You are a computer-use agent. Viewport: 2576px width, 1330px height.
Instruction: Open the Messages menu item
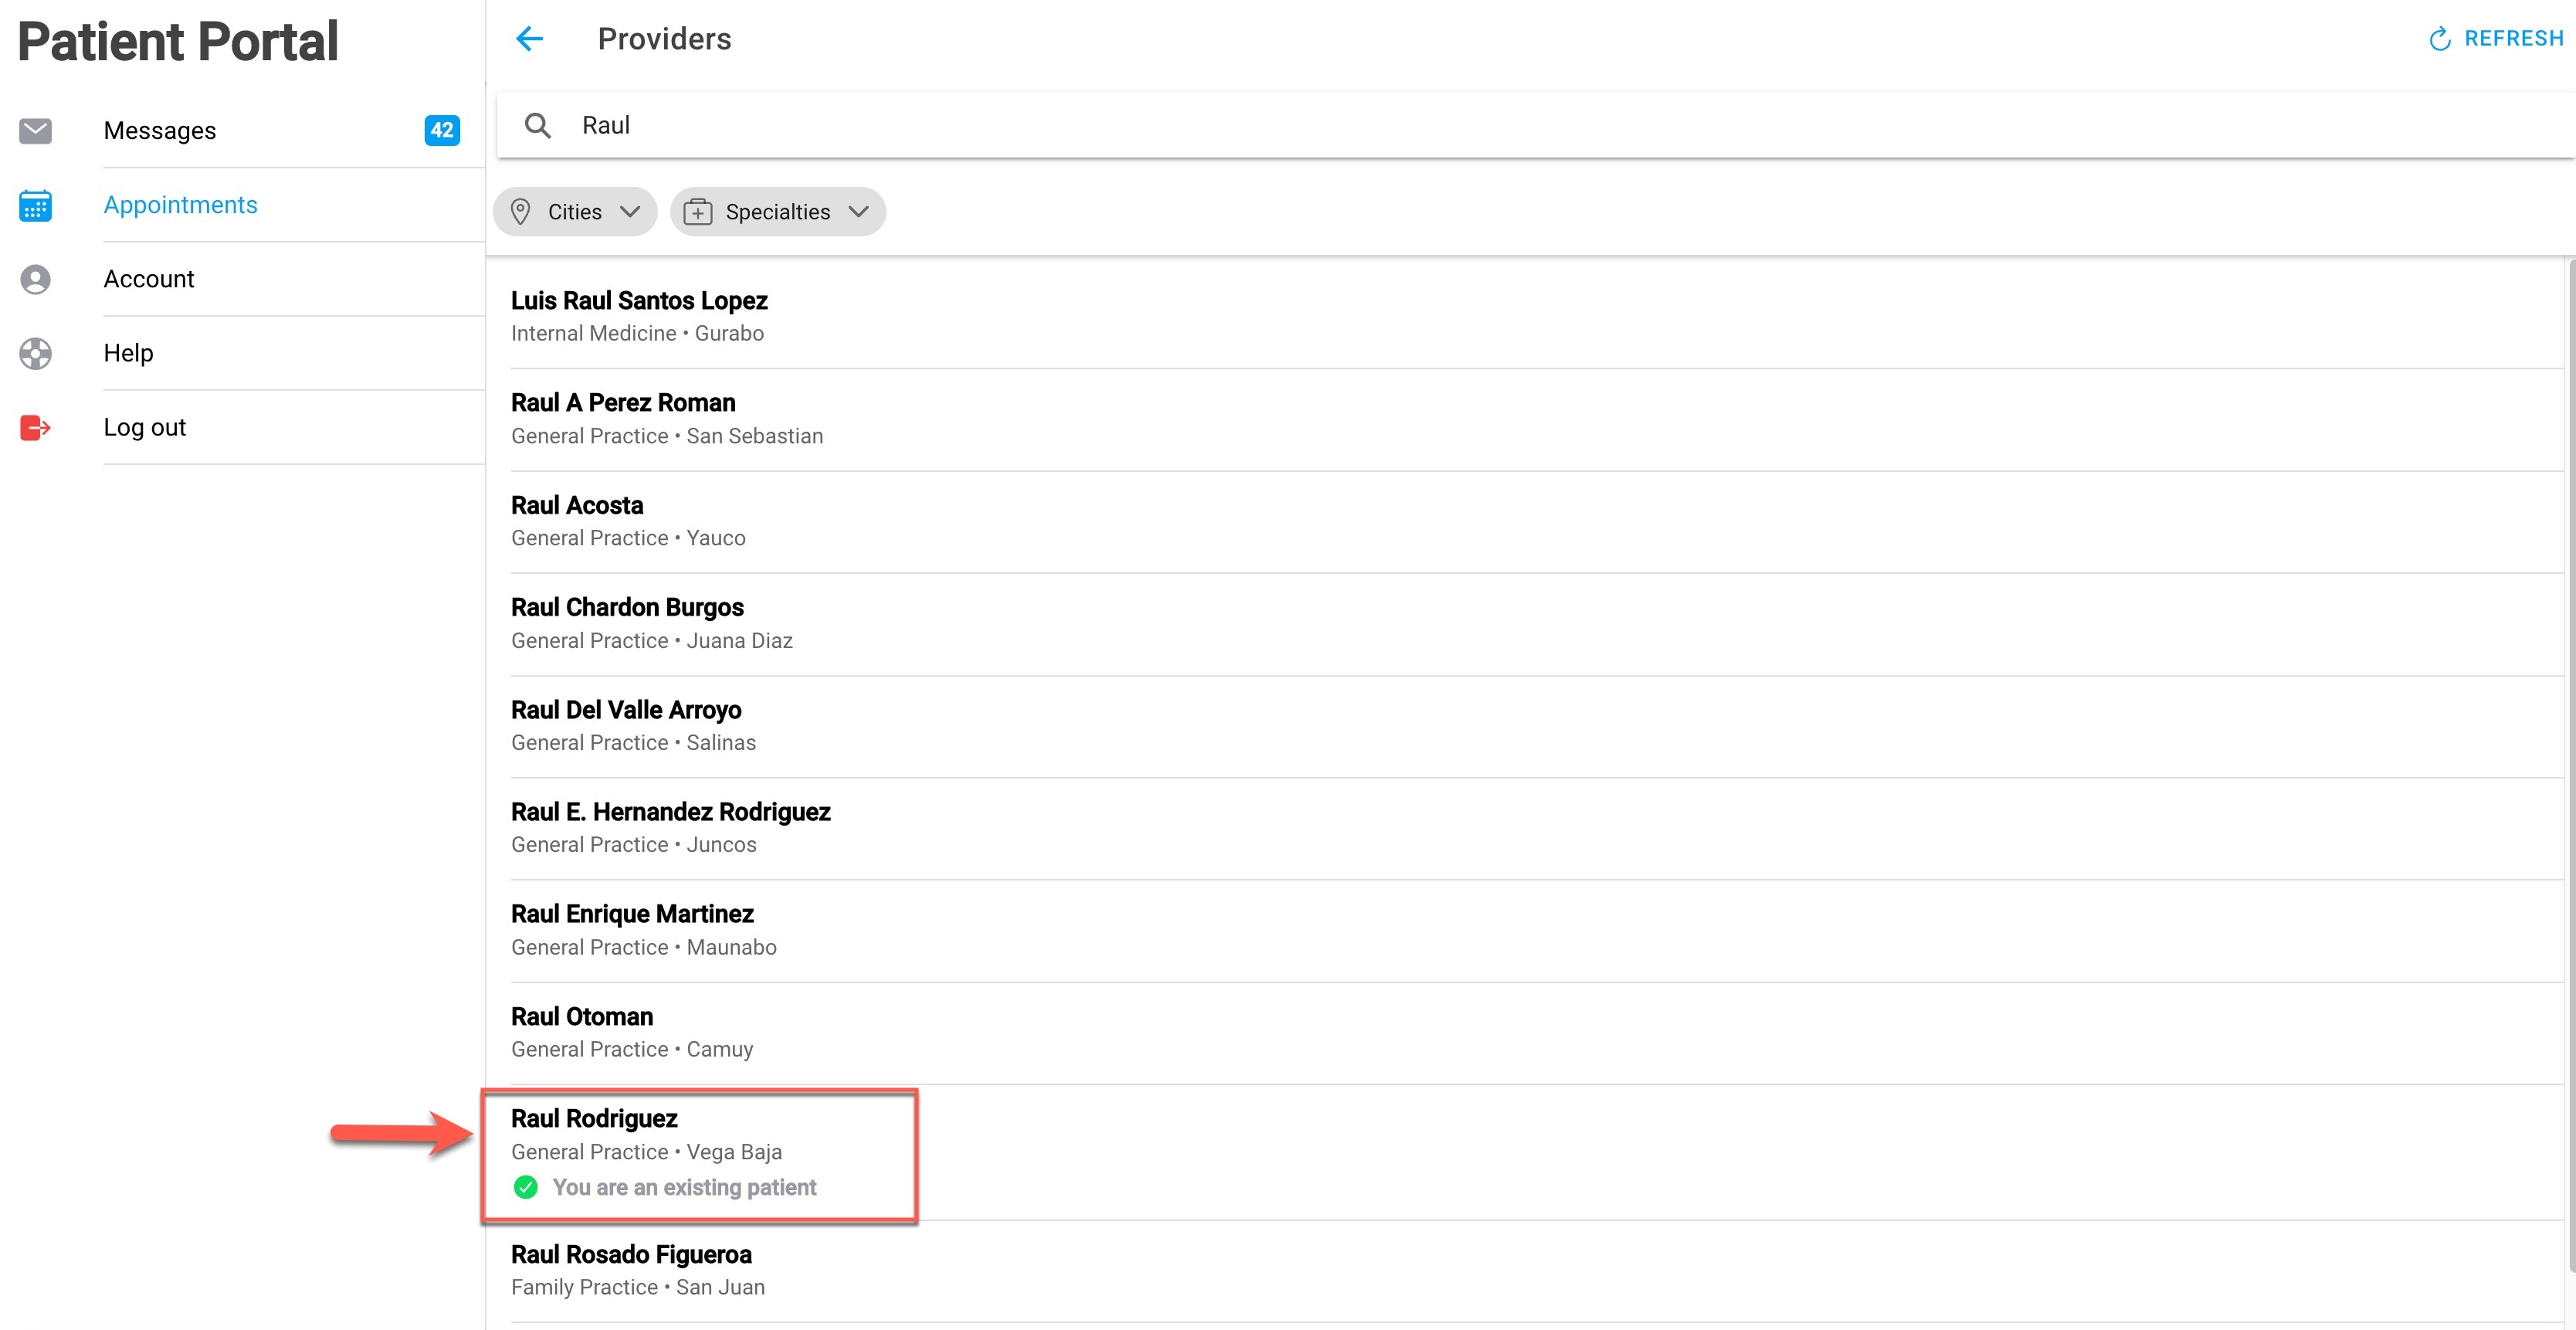click(160, 131)
